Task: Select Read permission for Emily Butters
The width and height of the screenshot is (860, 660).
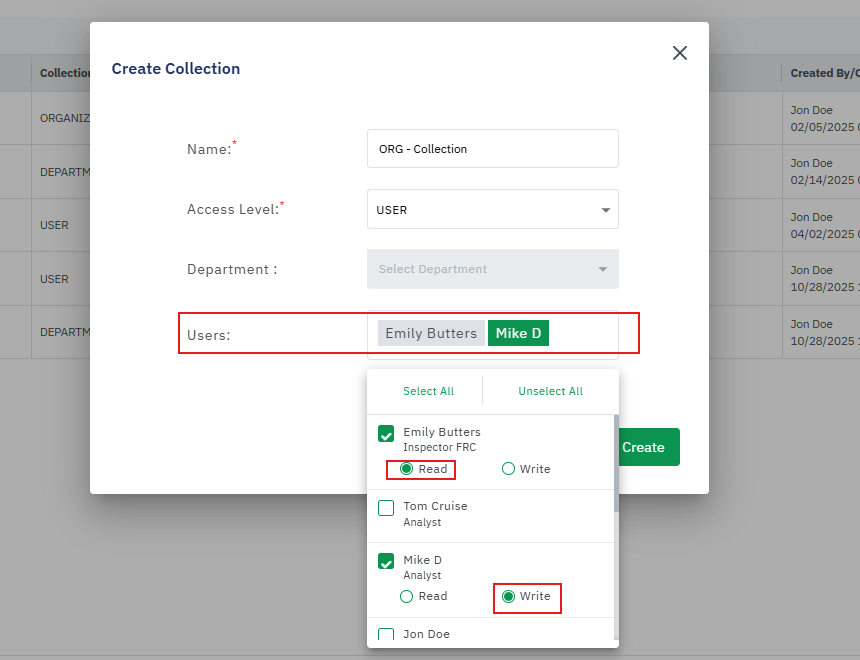Action: coord(407,469)
